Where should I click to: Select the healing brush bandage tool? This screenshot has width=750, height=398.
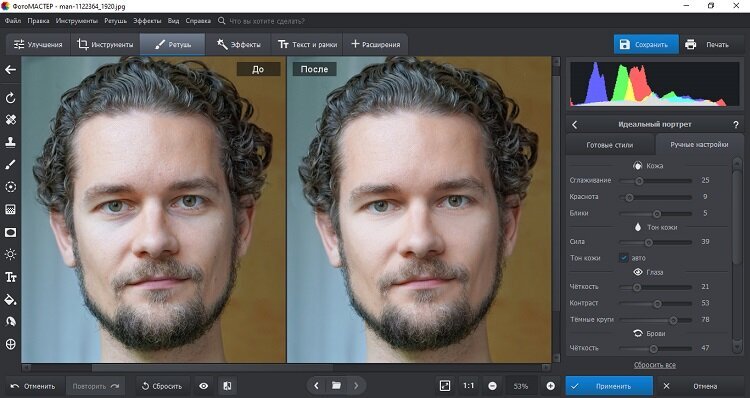coord(11,120)
